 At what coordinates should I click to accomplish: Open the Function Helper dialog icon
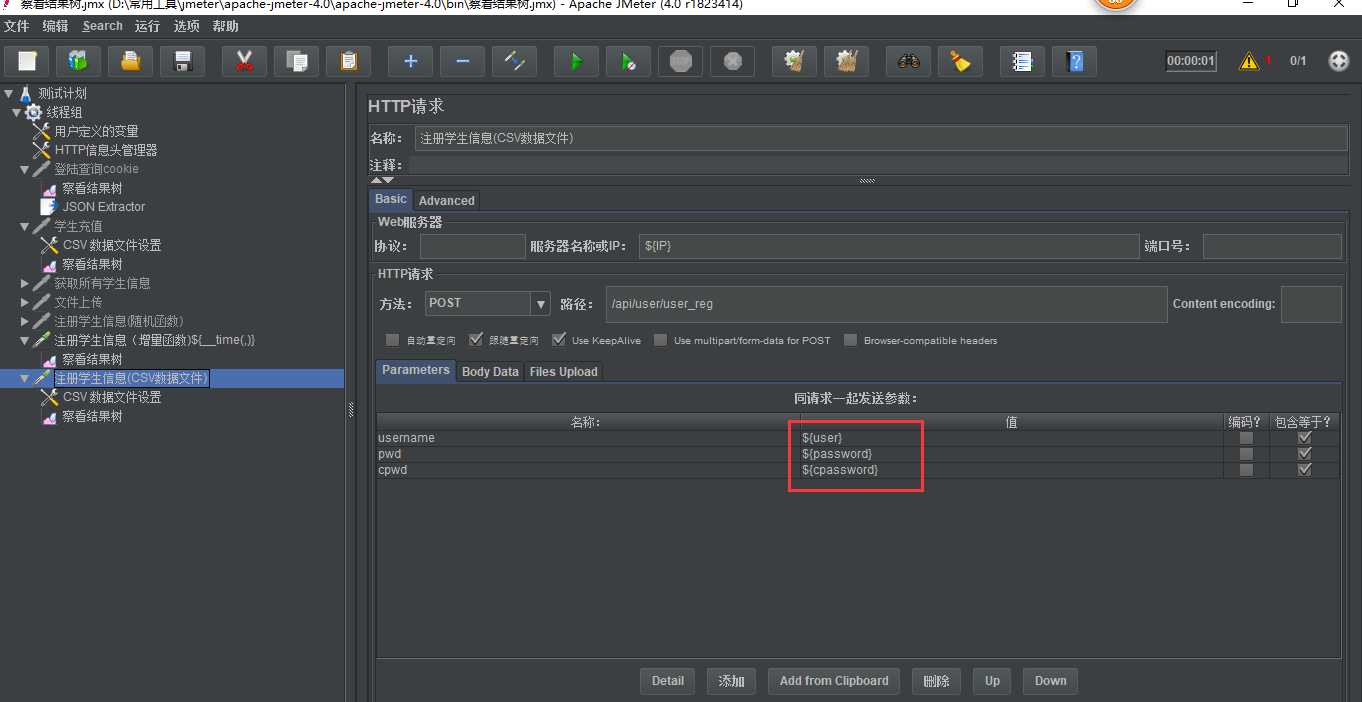(x=1022, y=62)
